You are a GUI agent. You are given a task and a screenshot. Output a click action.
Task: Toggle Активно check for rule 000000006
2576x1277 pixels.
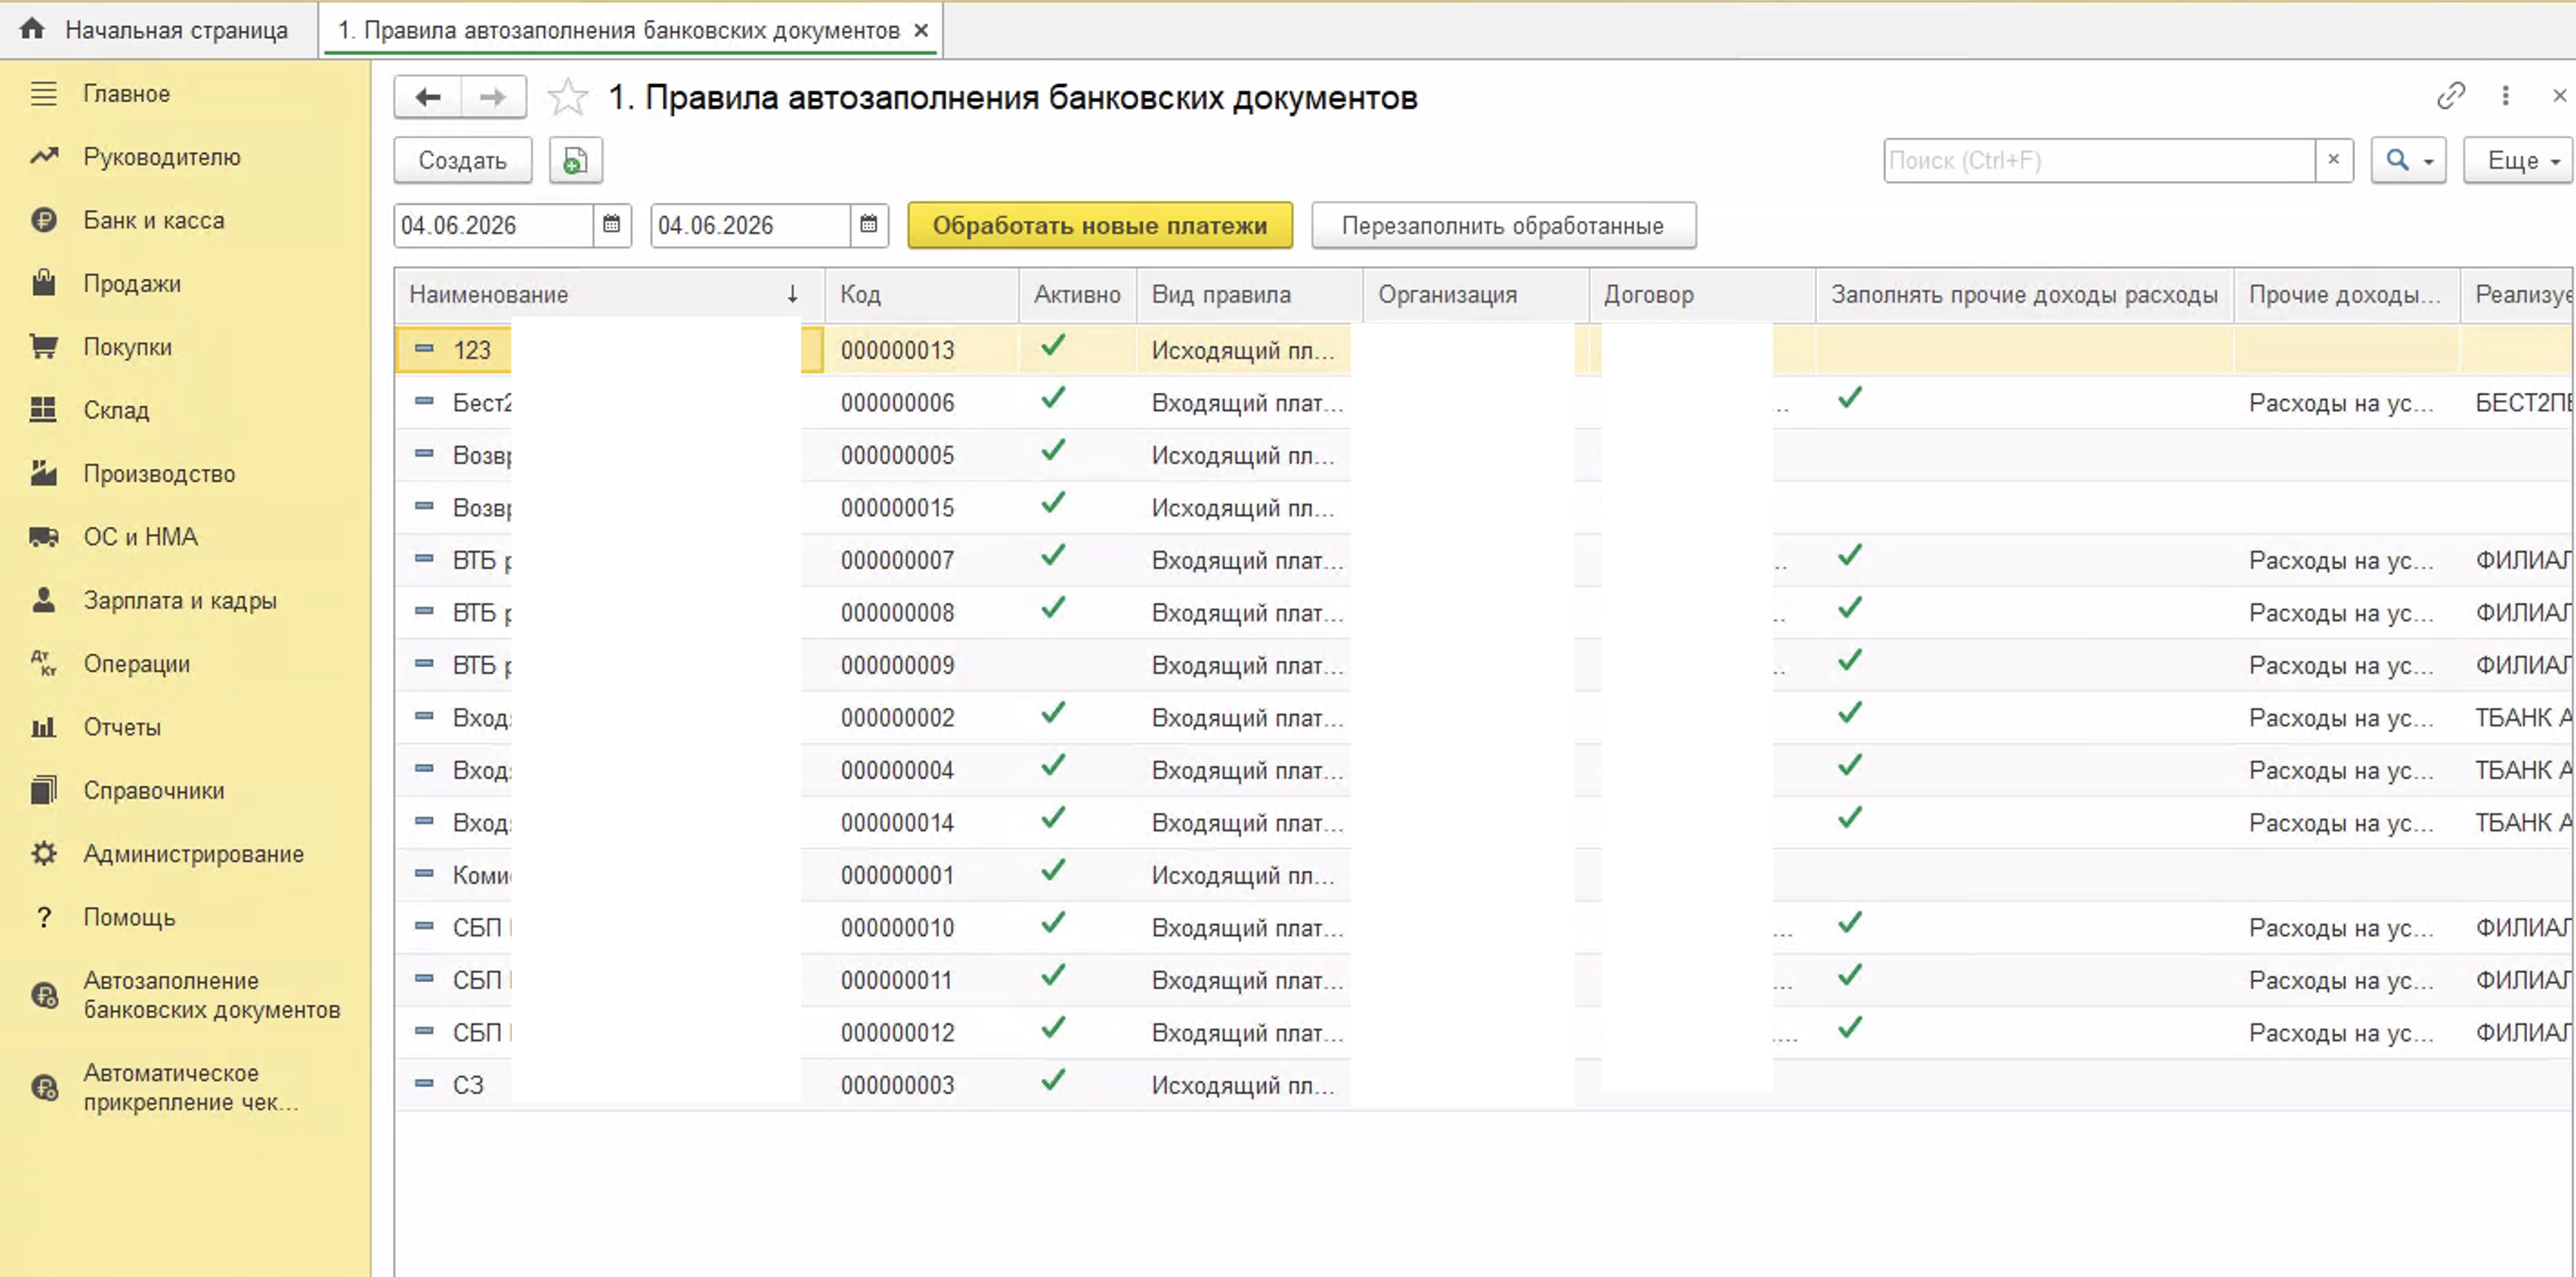[x=1052, y=399]
